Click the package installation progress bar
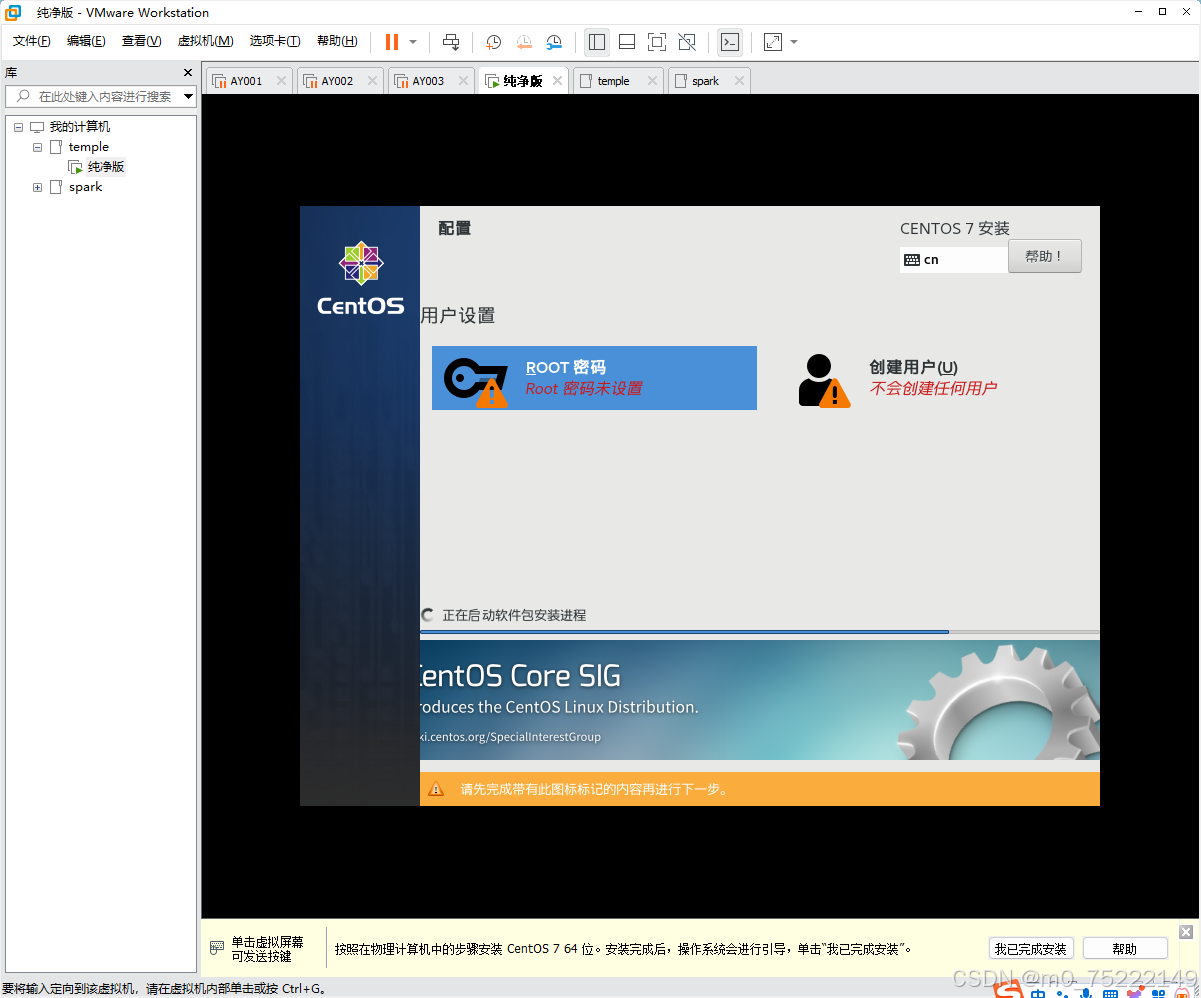Image resolution: width=1201 pixels, height=998 pixels. click(x=759, y=632)
